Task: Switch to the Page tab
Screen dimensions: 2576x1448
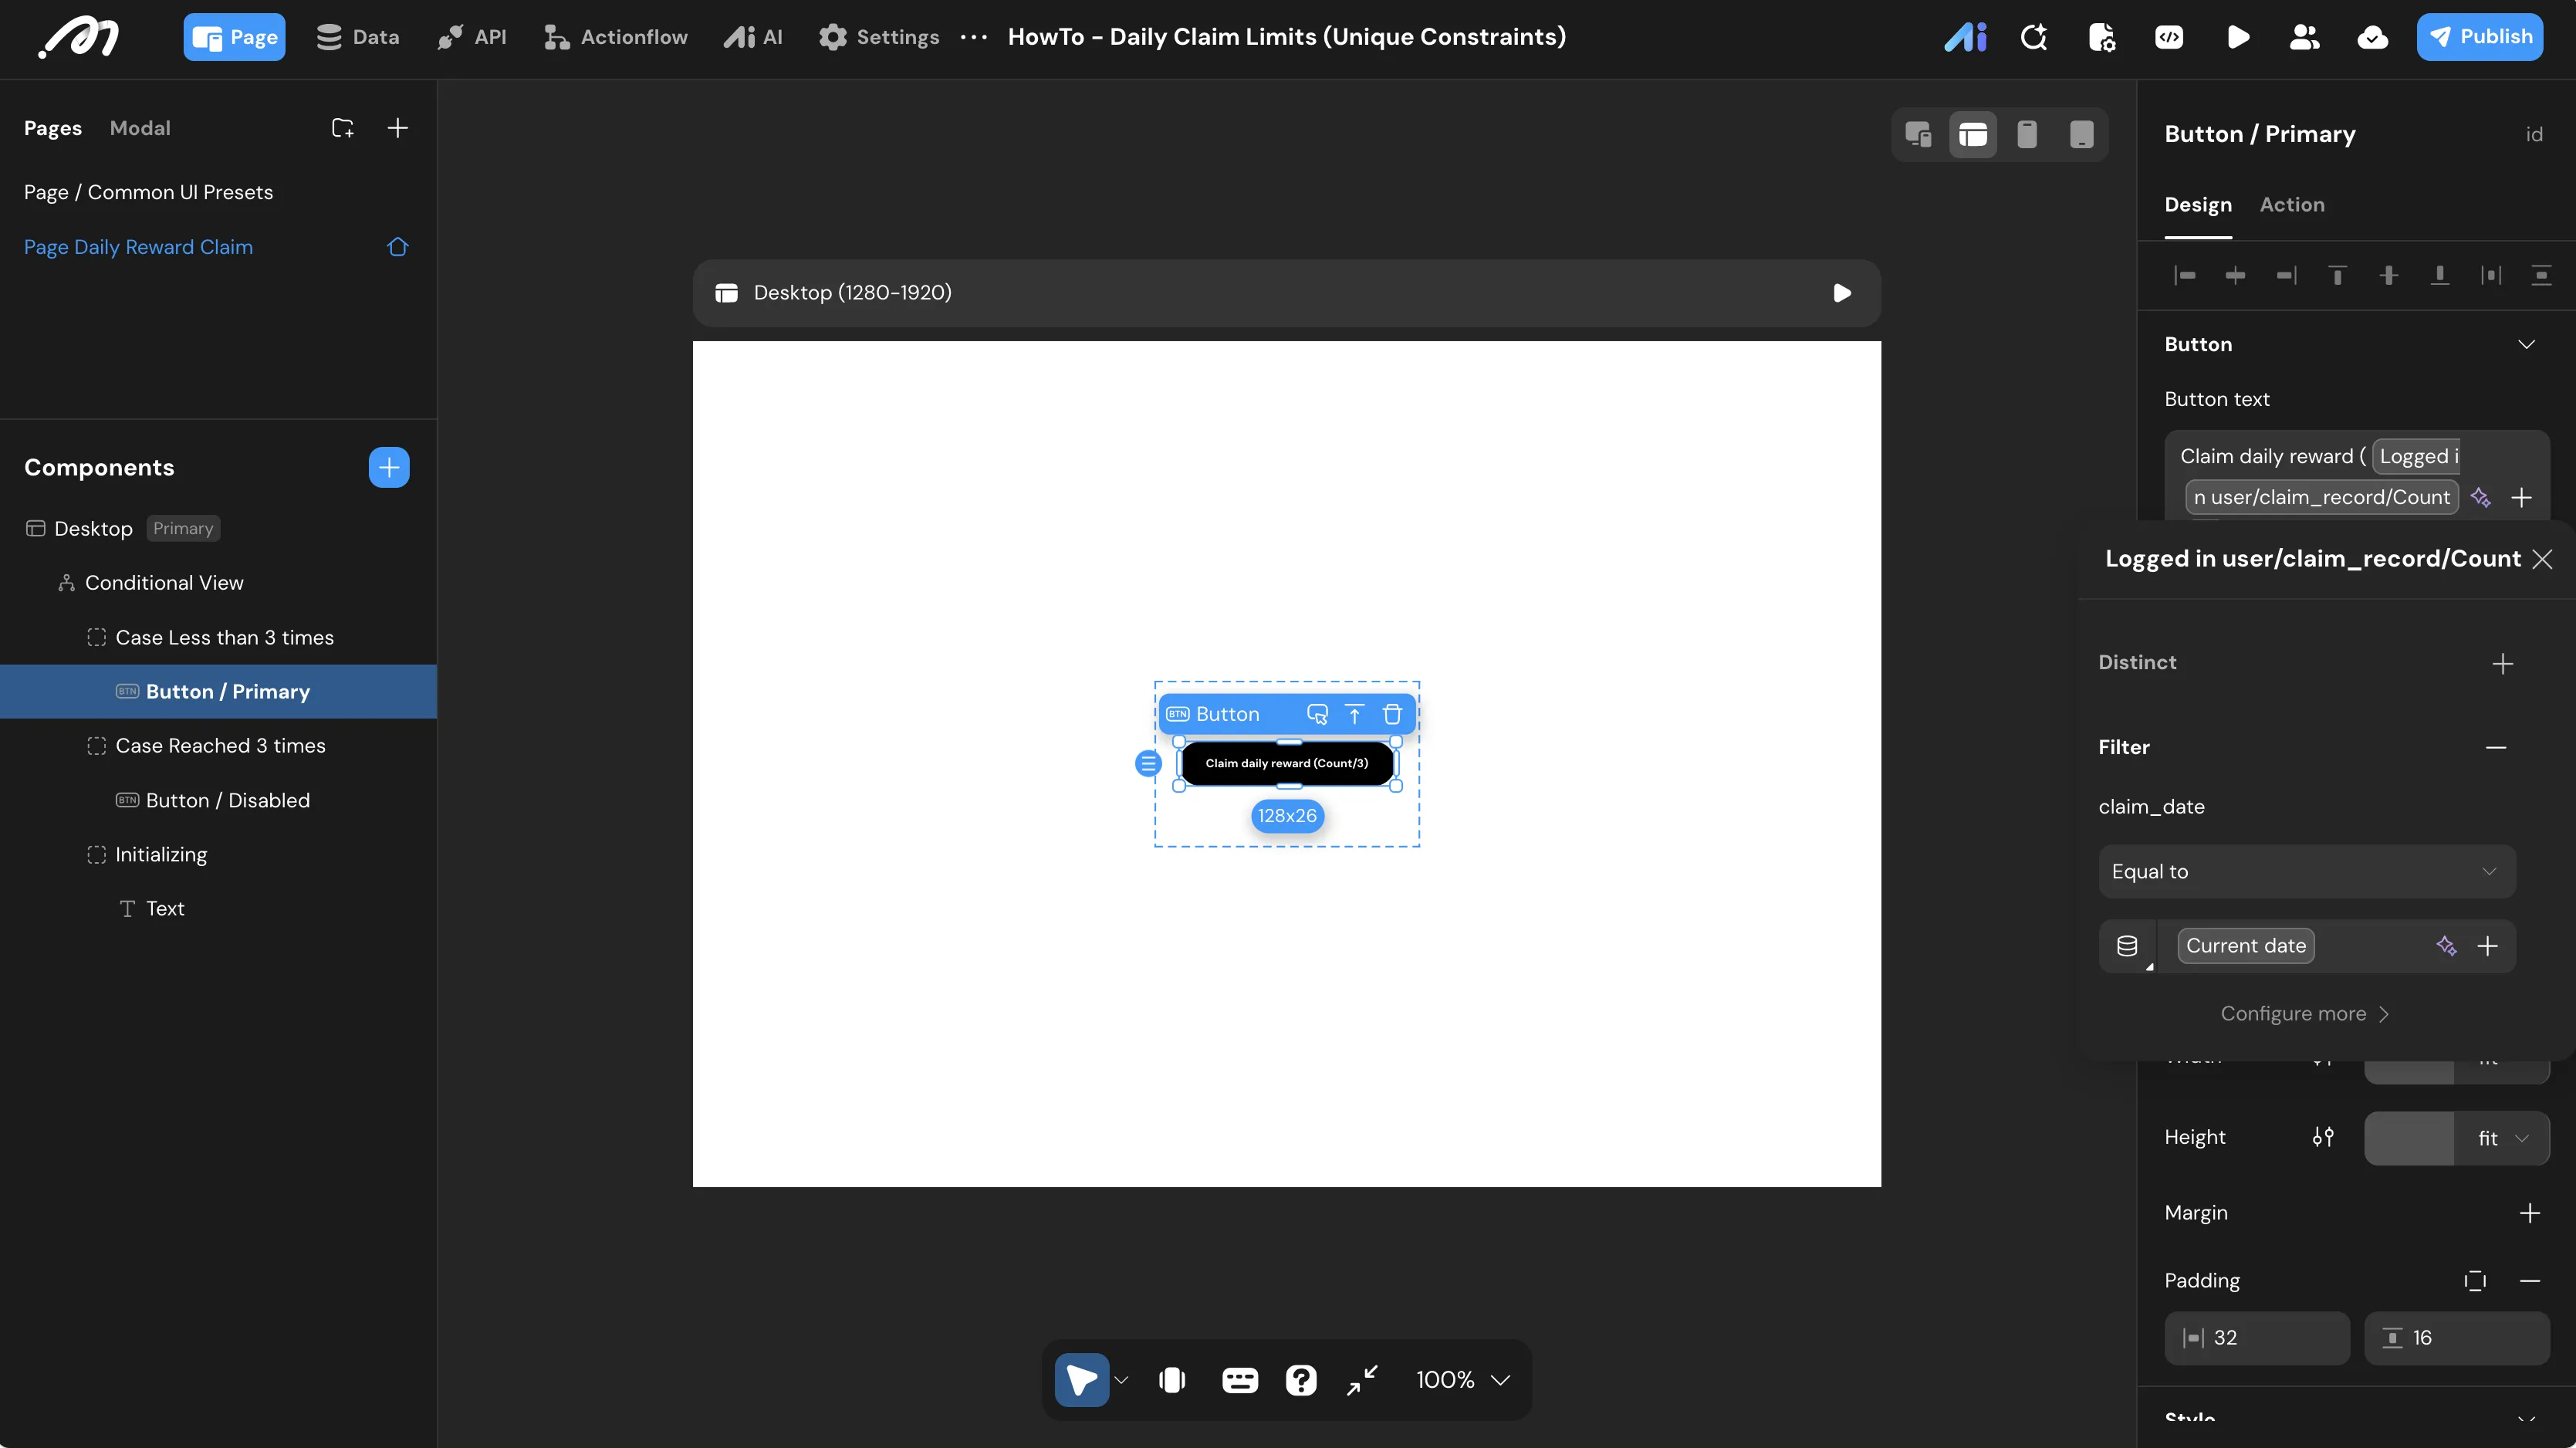Action: pos(234,37)
